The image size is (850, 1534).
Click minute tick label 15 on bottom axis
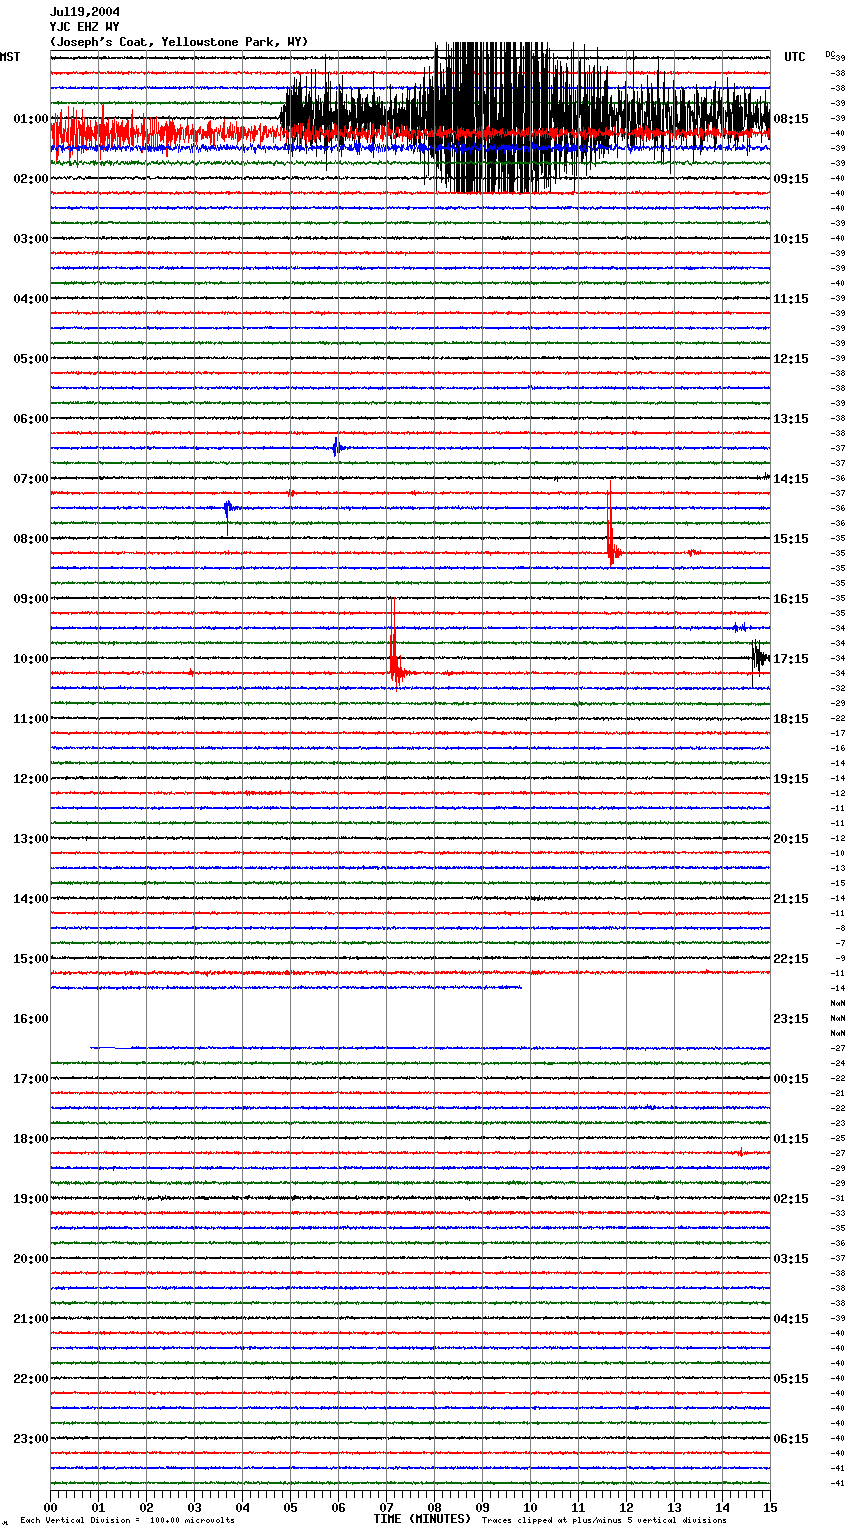click(x=770, y=1508)
